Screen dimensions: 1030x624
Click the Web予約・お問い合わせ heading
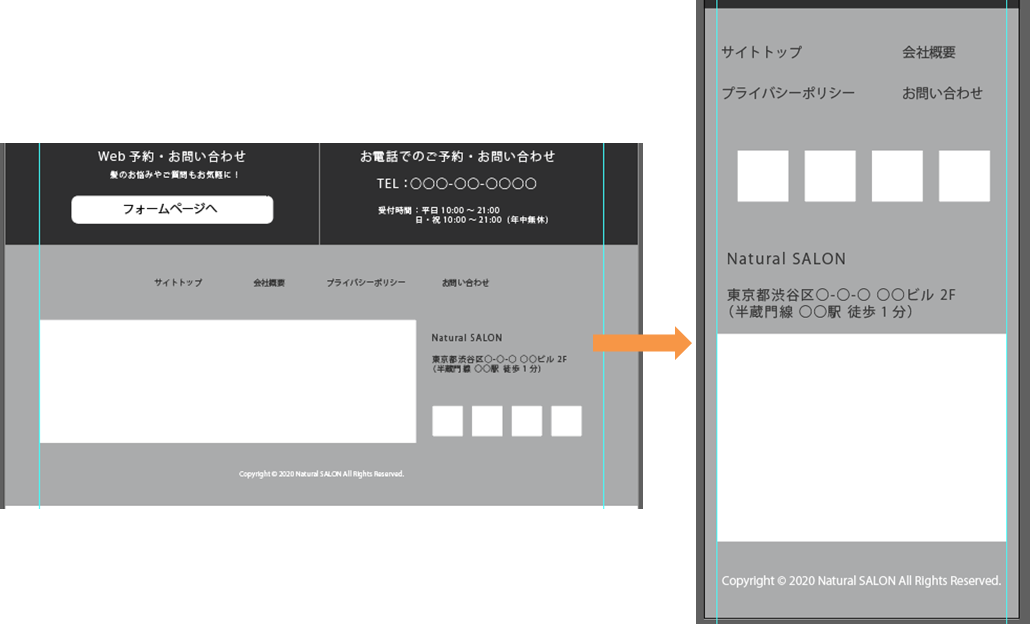point(171,156)
